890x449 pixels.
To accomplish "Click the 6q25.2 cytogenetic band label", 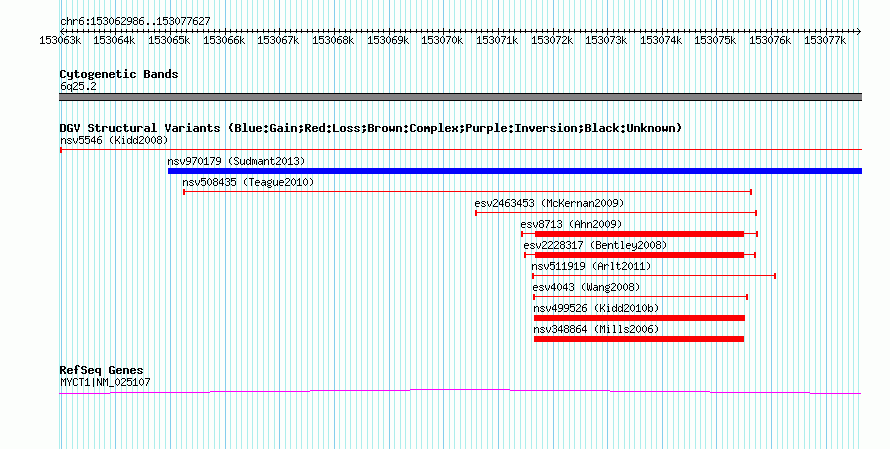I will pos(78,87).
